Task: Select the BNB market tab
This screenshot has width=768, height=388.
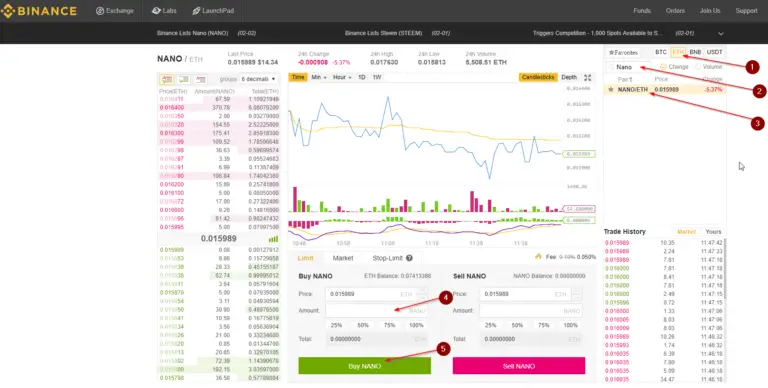Action: [695, 52]
